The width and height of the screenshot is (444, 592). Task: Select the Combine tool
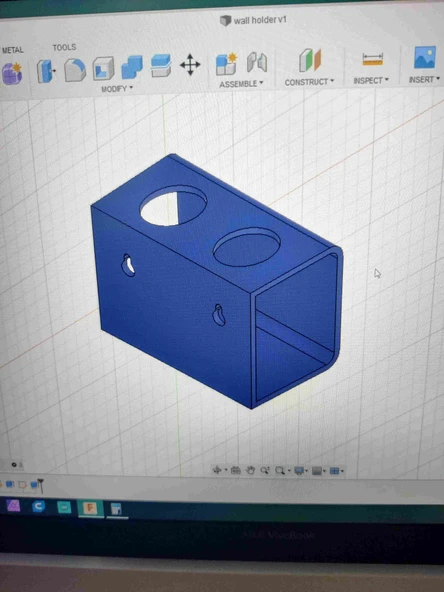(132, 68)
